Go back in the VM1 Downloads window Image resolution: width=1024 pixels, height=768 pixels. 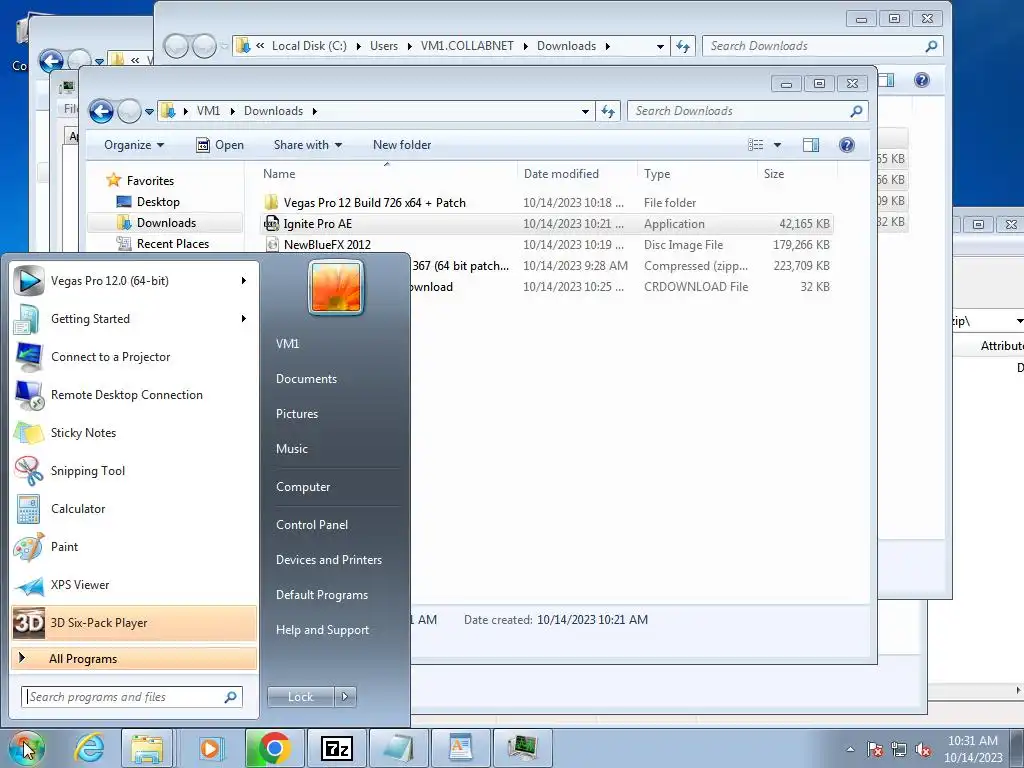click(101, 111)
